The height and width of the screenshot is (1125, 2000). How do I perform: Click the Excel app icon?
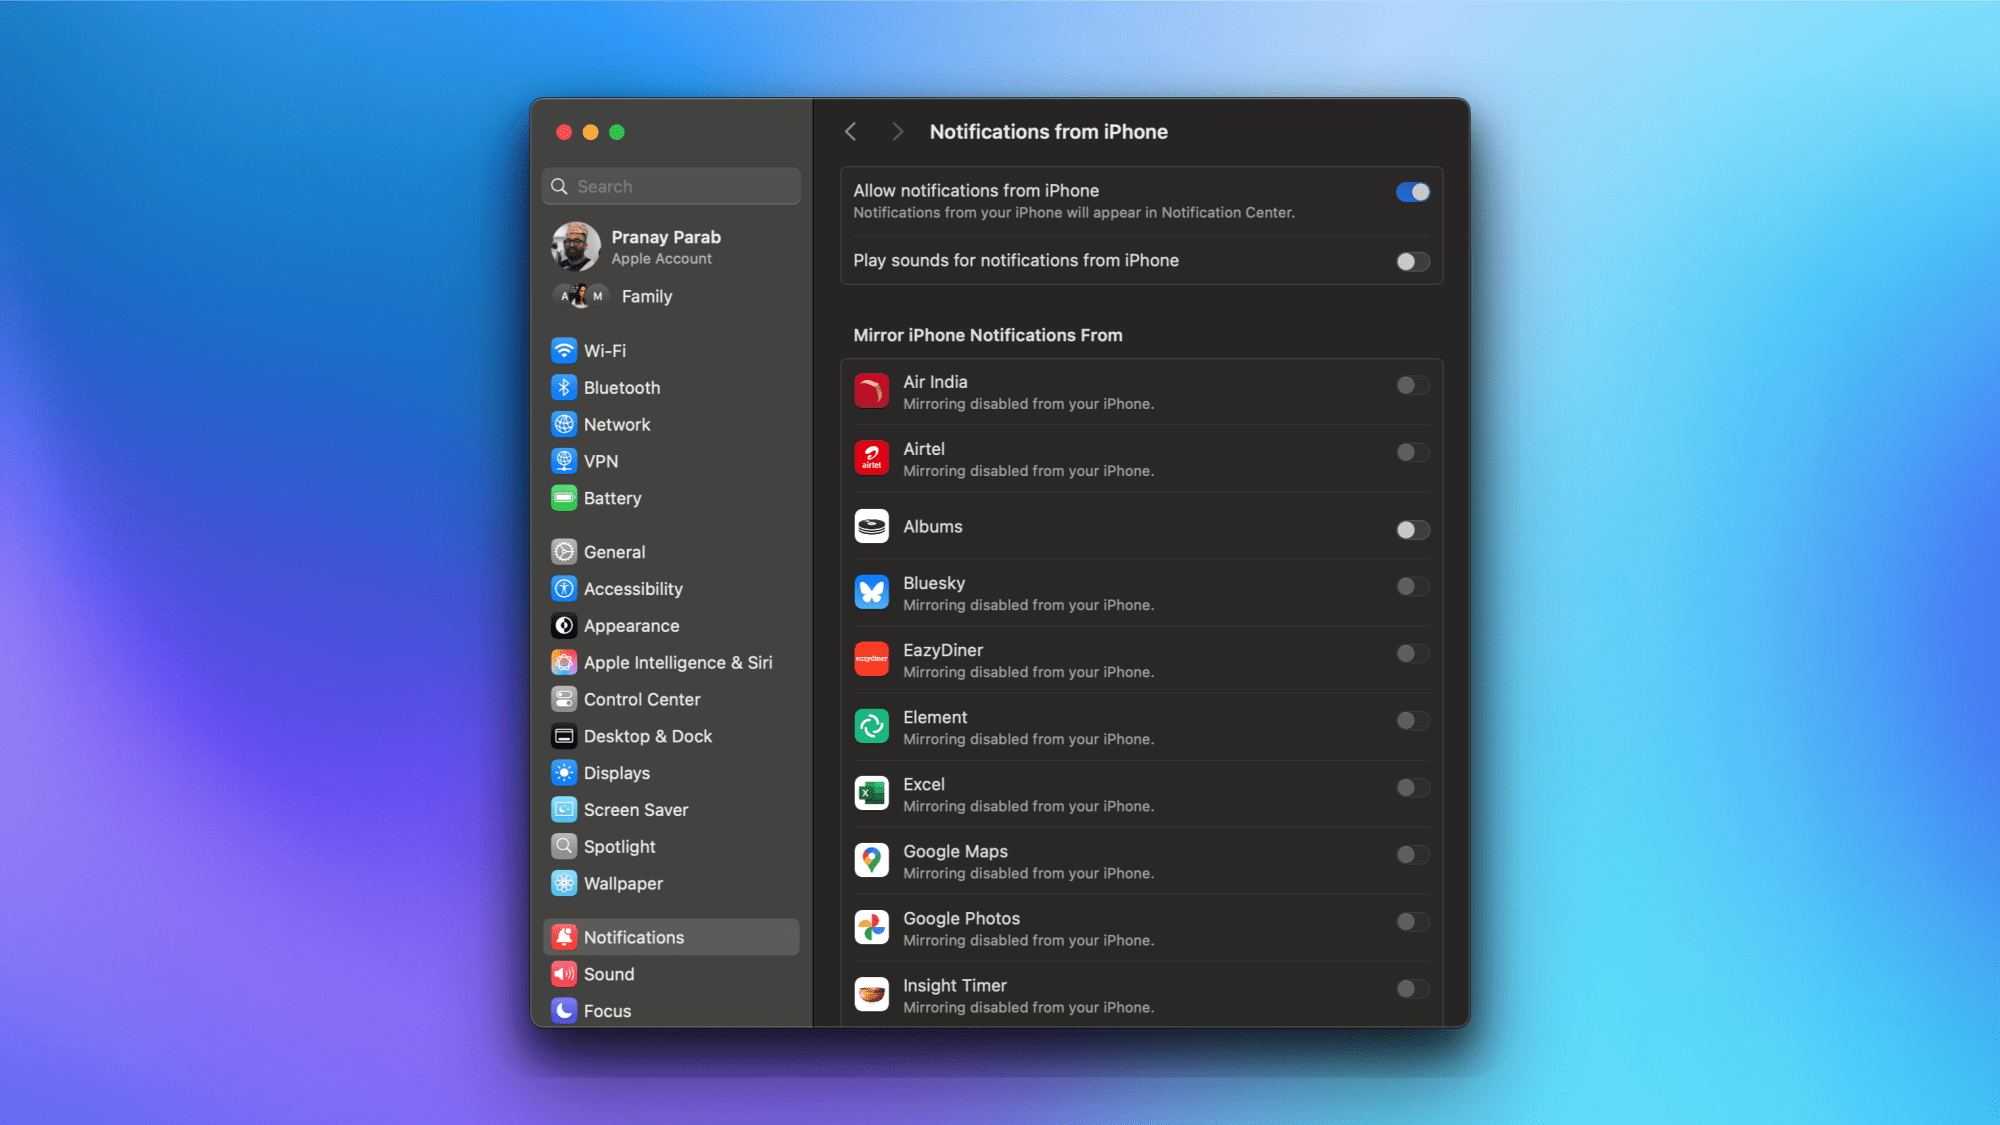tap(871, 793)
